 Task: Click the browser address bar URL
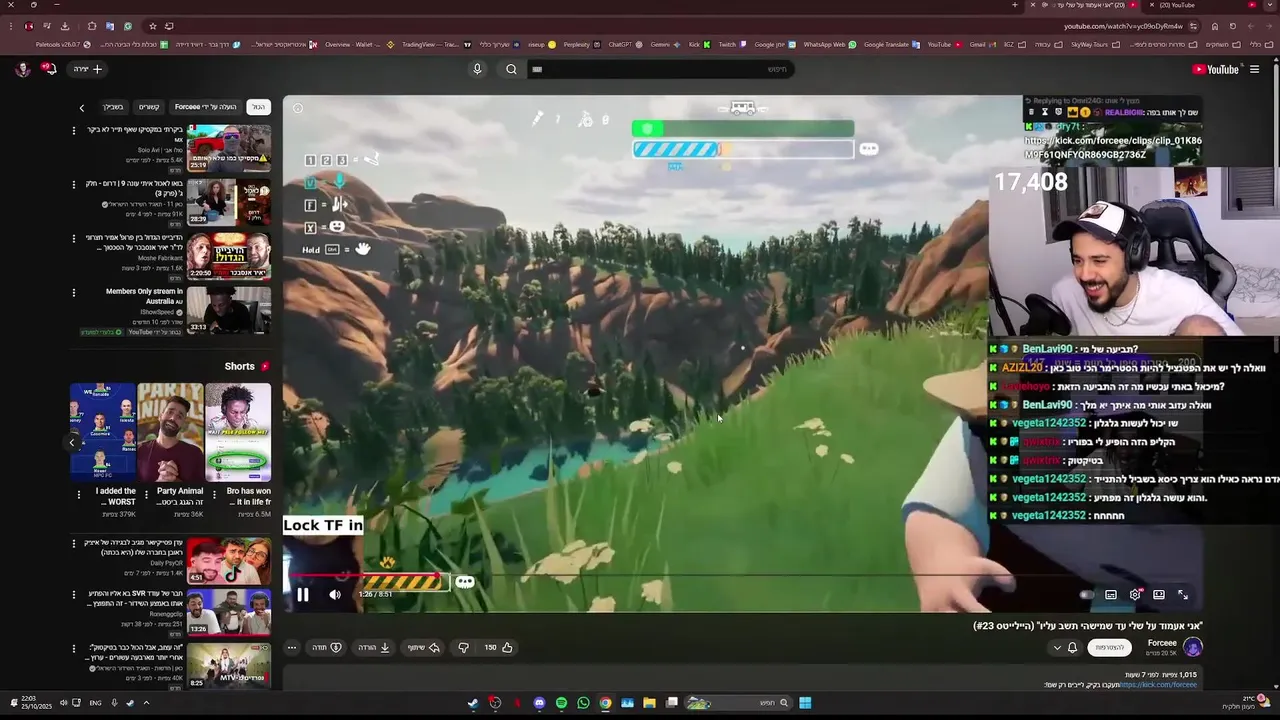click(1123, 26)
